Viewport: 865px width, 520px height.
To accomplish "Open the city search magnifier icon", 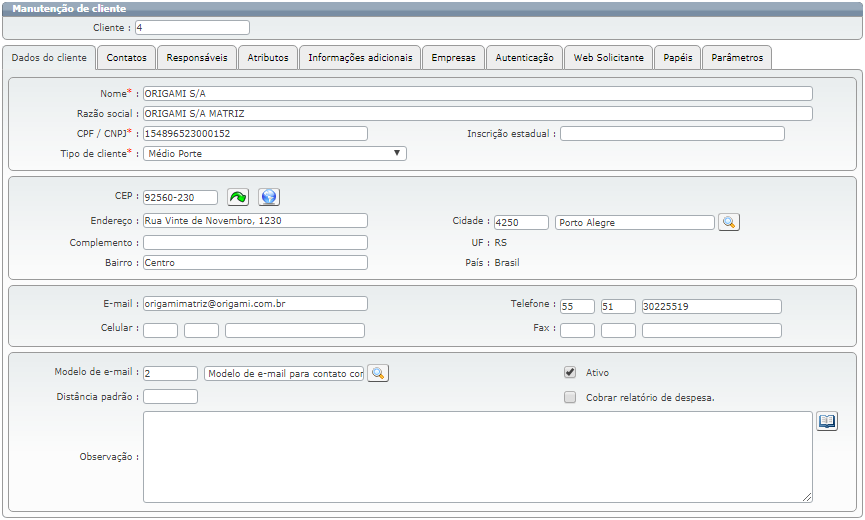I will point(729,222).
